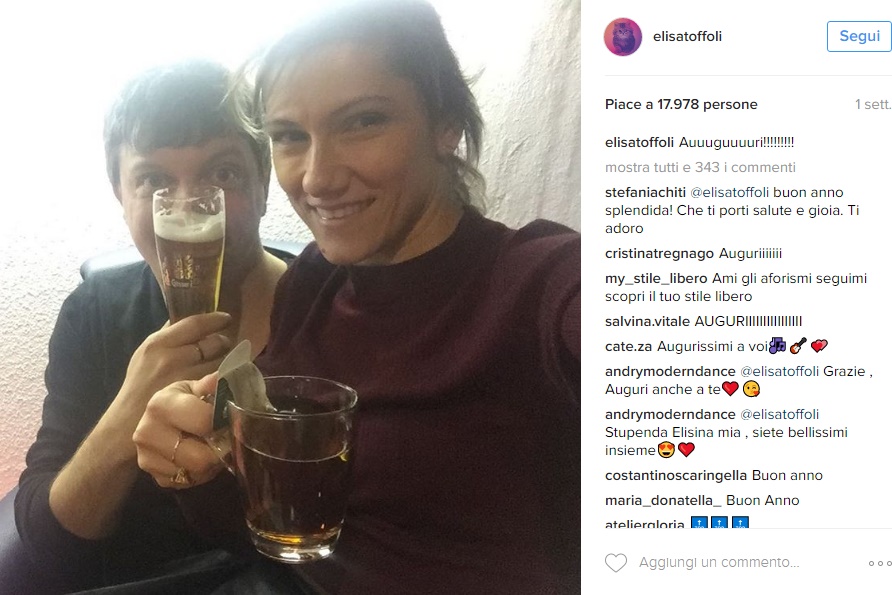The height and width of the screenshot is (595, 892).
Task: View Piace a 17.978 persone likes
Action: coord(681,105)
